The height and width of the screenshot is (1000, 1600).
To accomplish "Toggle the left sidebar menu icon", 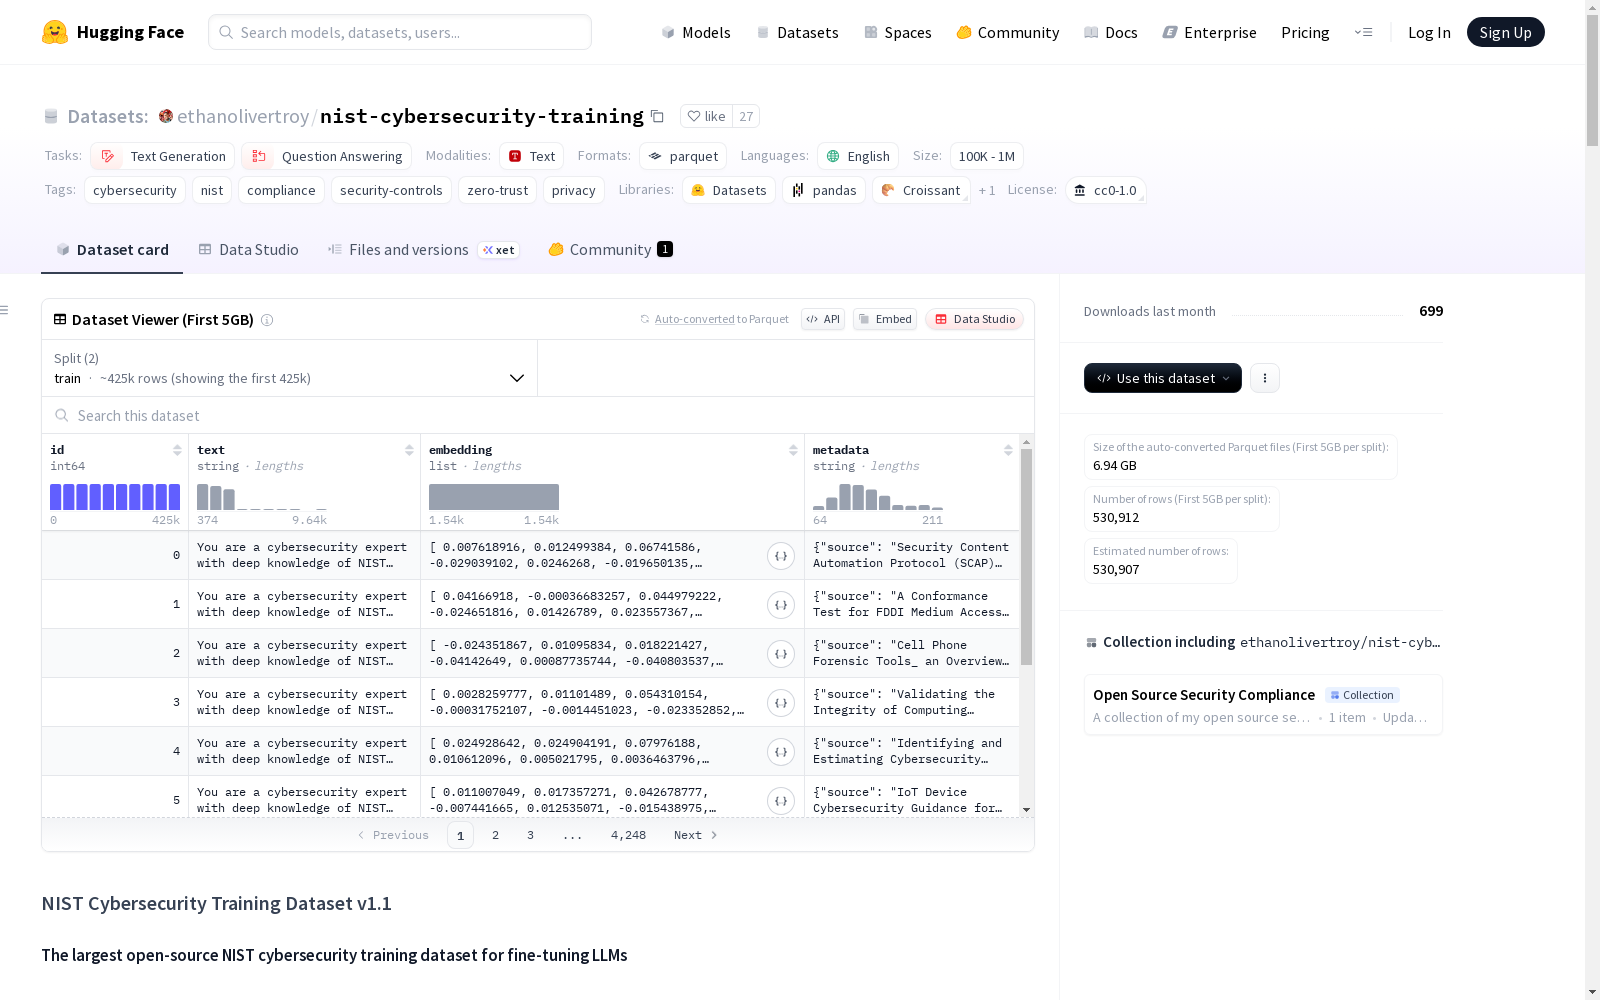I will (5, 310).
